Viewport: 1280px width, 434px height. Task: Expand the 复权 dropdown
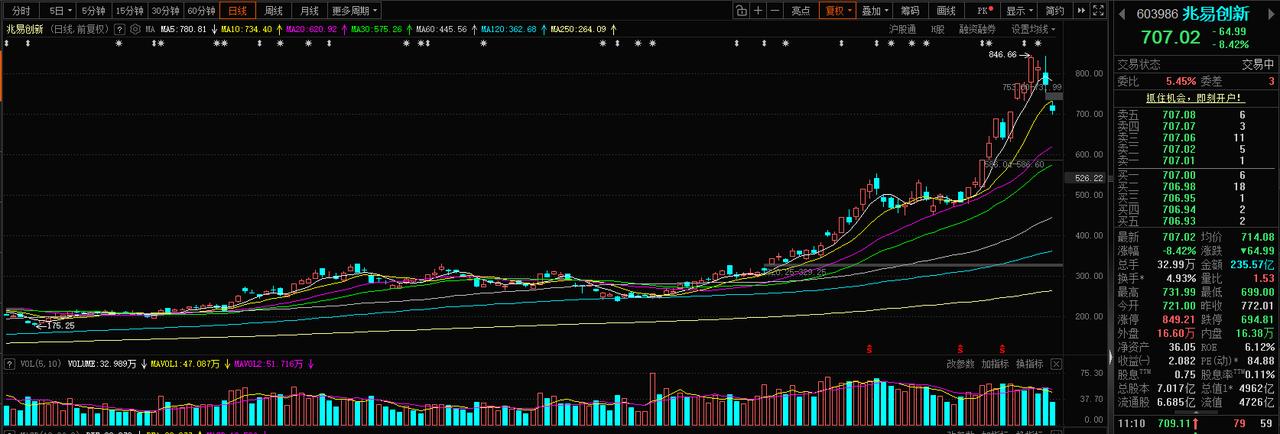(x=837, y=11)
